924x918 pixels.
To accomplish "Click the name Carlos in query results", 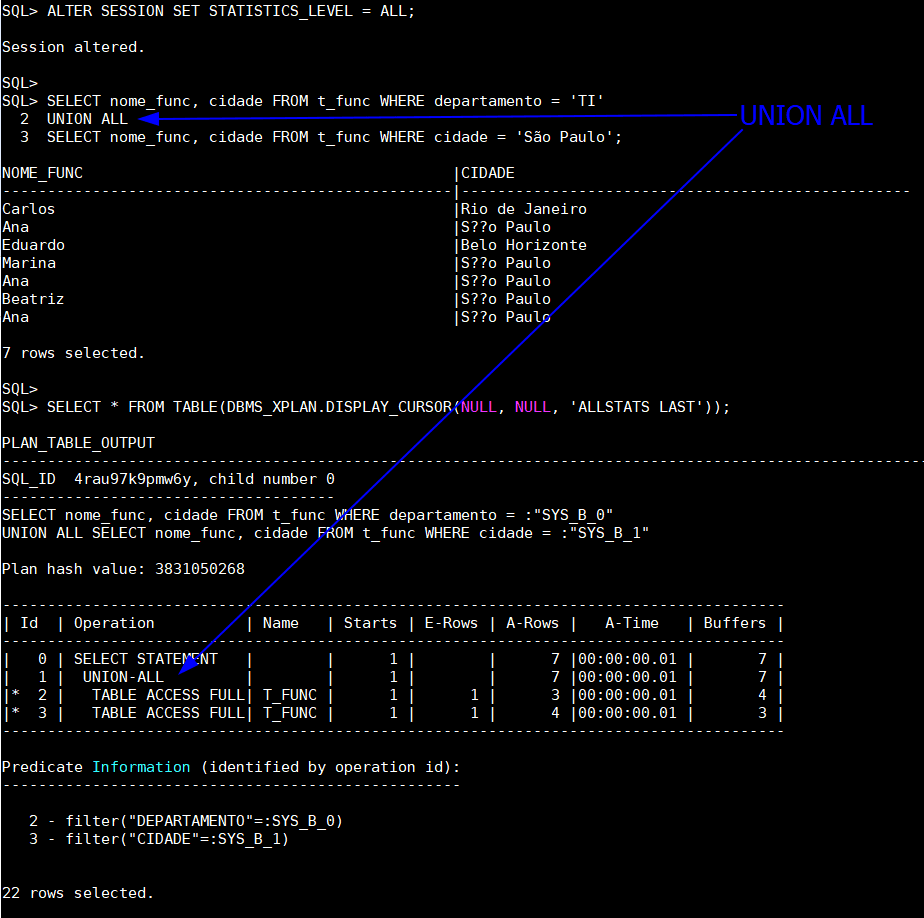I will click(29, 209).
